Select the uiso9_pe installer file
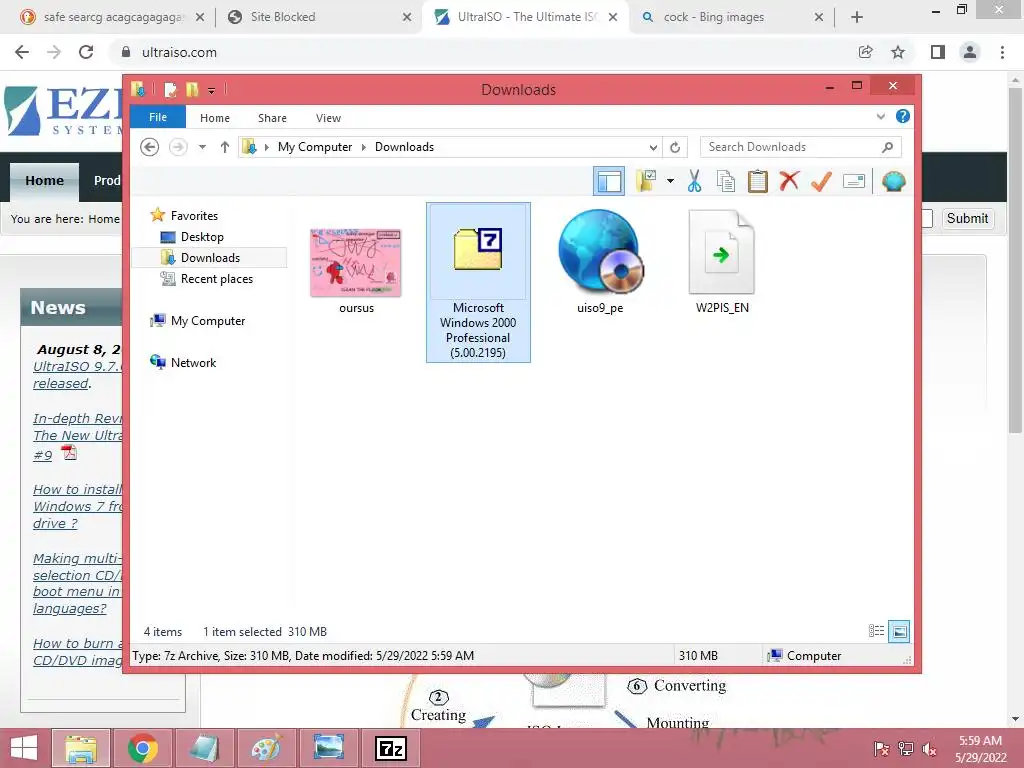Image resolution: width=1024 pixels, height=768 pixels. (x=600, y=261)
